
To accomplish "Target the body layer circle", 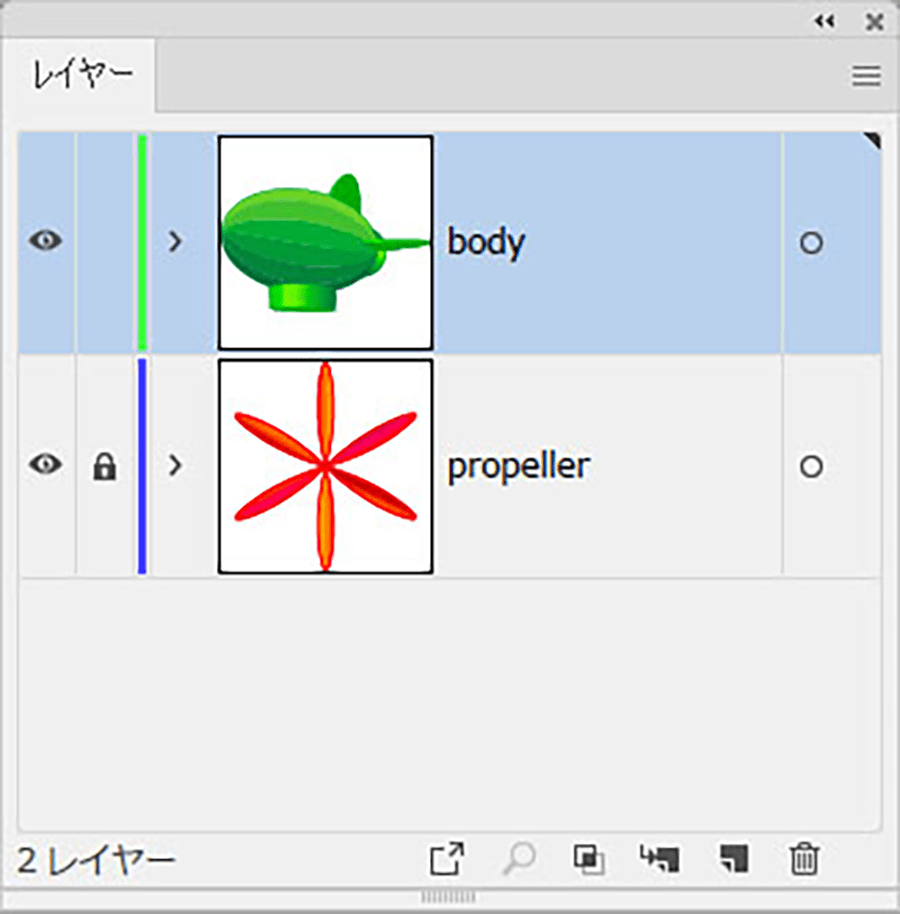I will pyautogui.click(x=811, y=242).
